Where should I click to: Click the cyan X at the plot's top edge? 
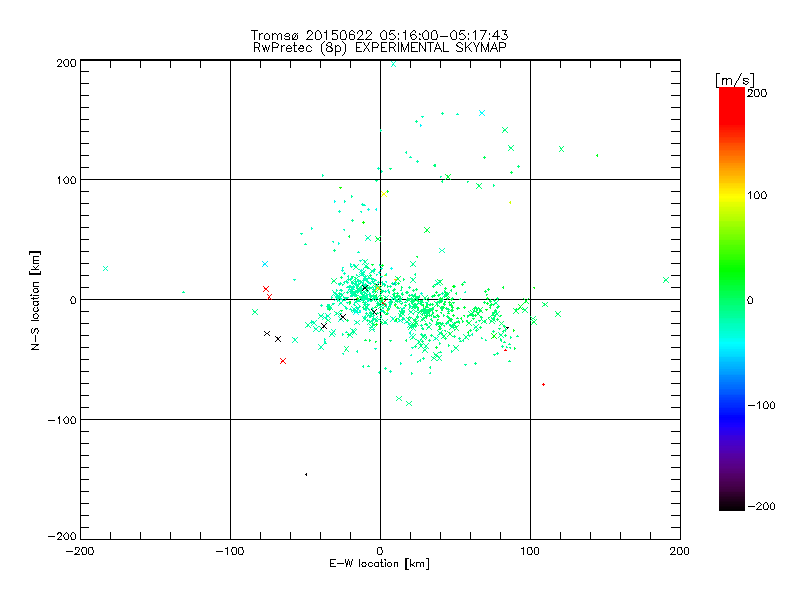[393, 63]
